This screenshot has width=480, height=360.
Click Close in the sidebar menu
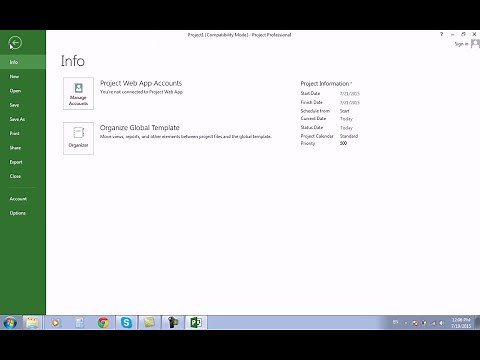(x=23, y=176)
